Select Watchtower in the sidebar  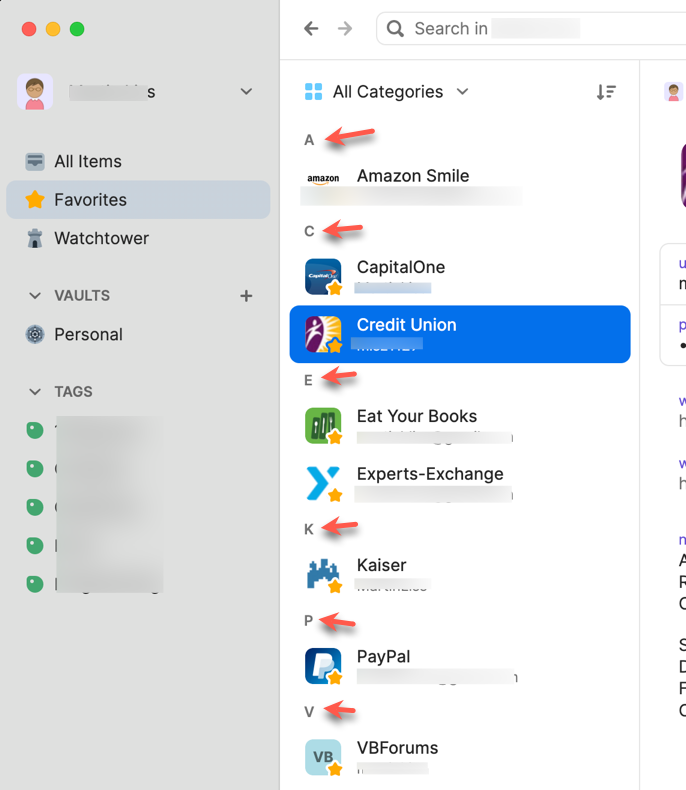click(101, 238)
